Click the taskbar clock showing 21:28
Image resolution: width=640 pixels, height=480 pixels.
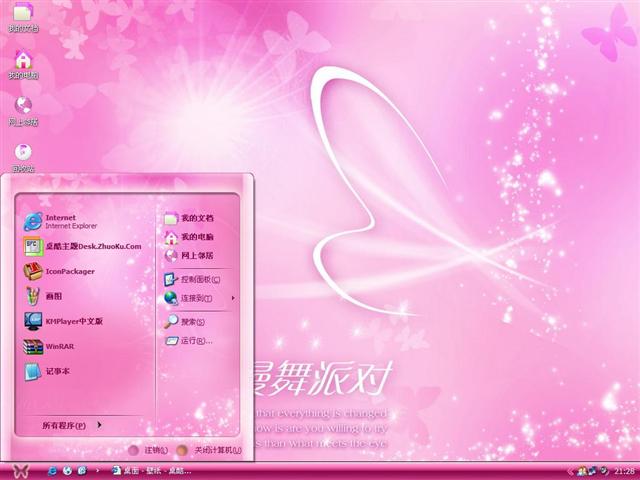point(624,471)
